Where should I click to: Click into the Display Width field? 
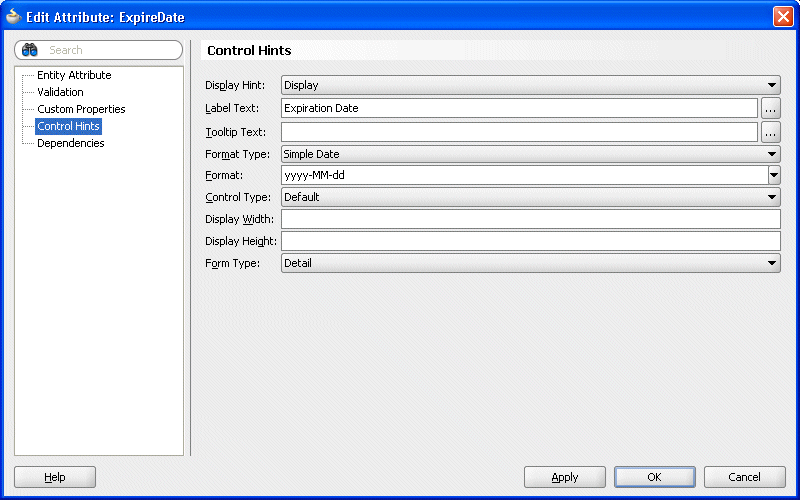coord(531,219)
